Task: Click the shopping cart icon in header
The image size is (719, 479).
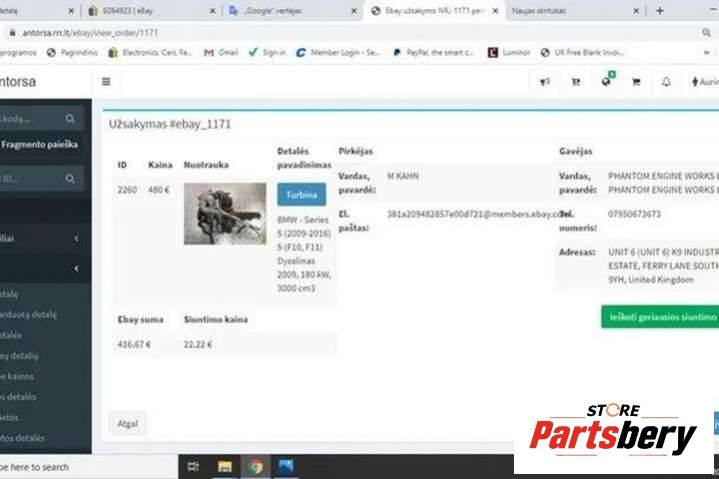Action: (x=635, y=82)
